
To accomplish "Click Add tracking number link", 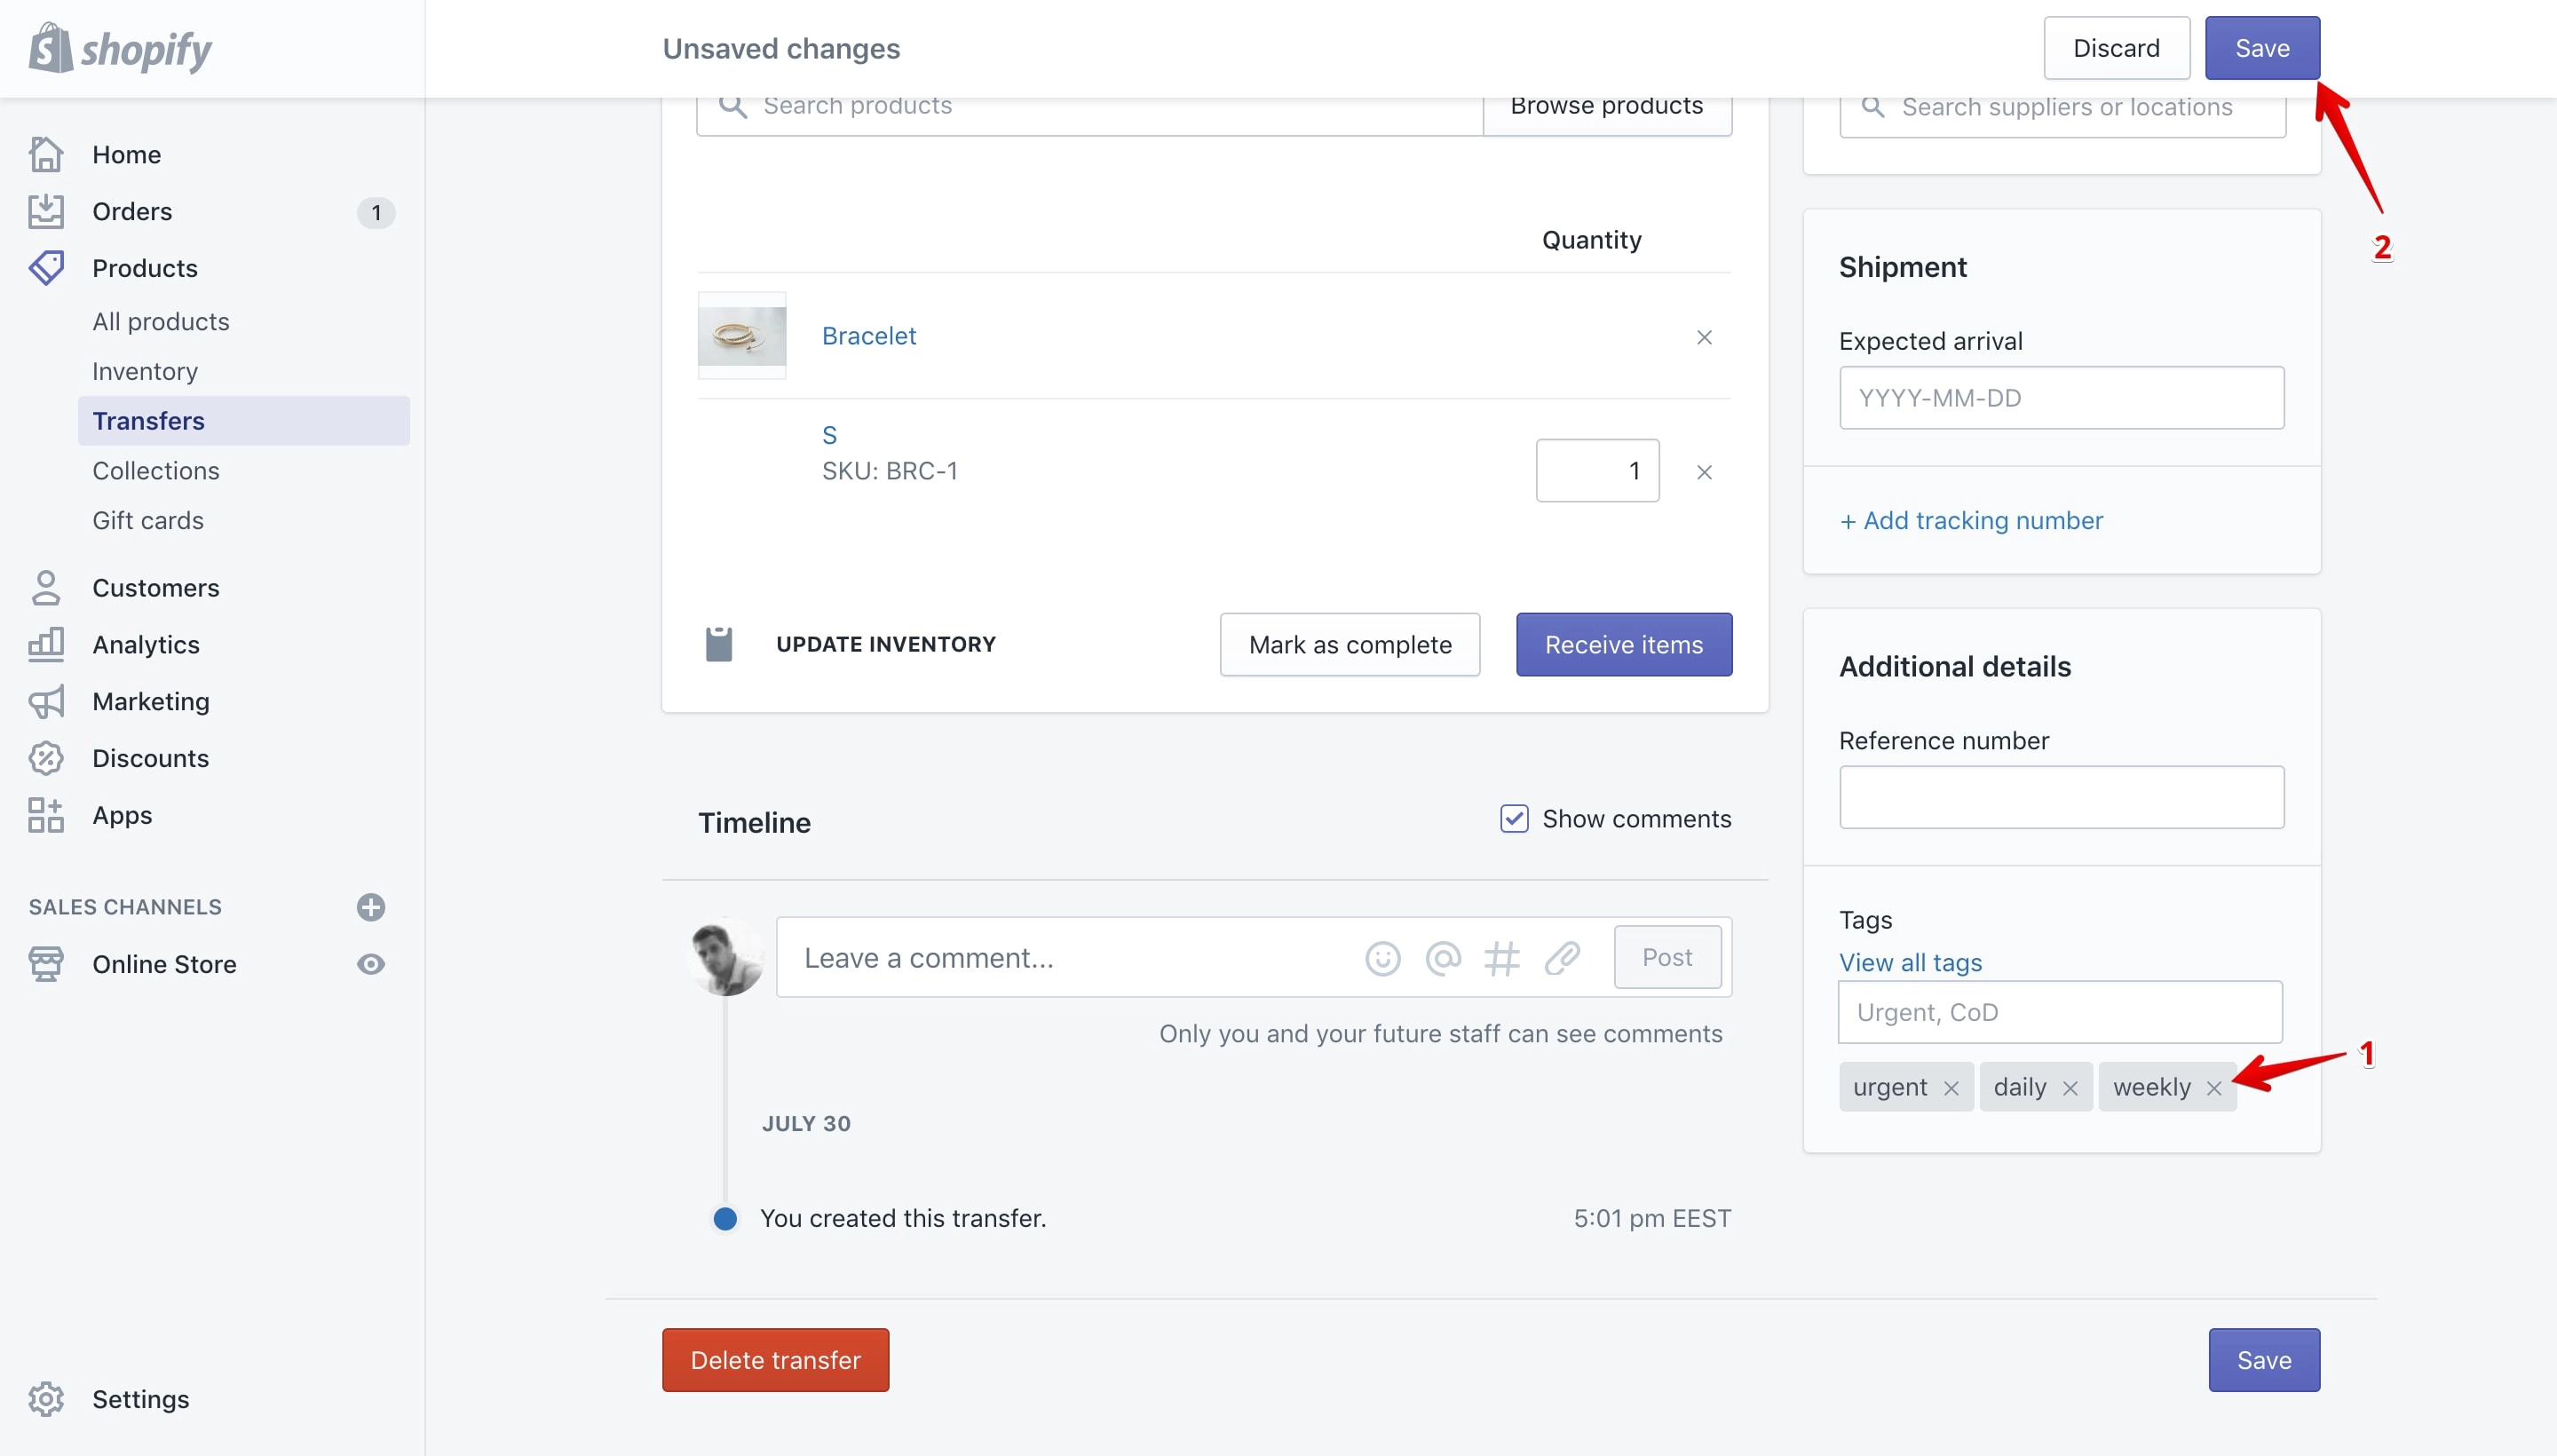I will click(1971, 521).
